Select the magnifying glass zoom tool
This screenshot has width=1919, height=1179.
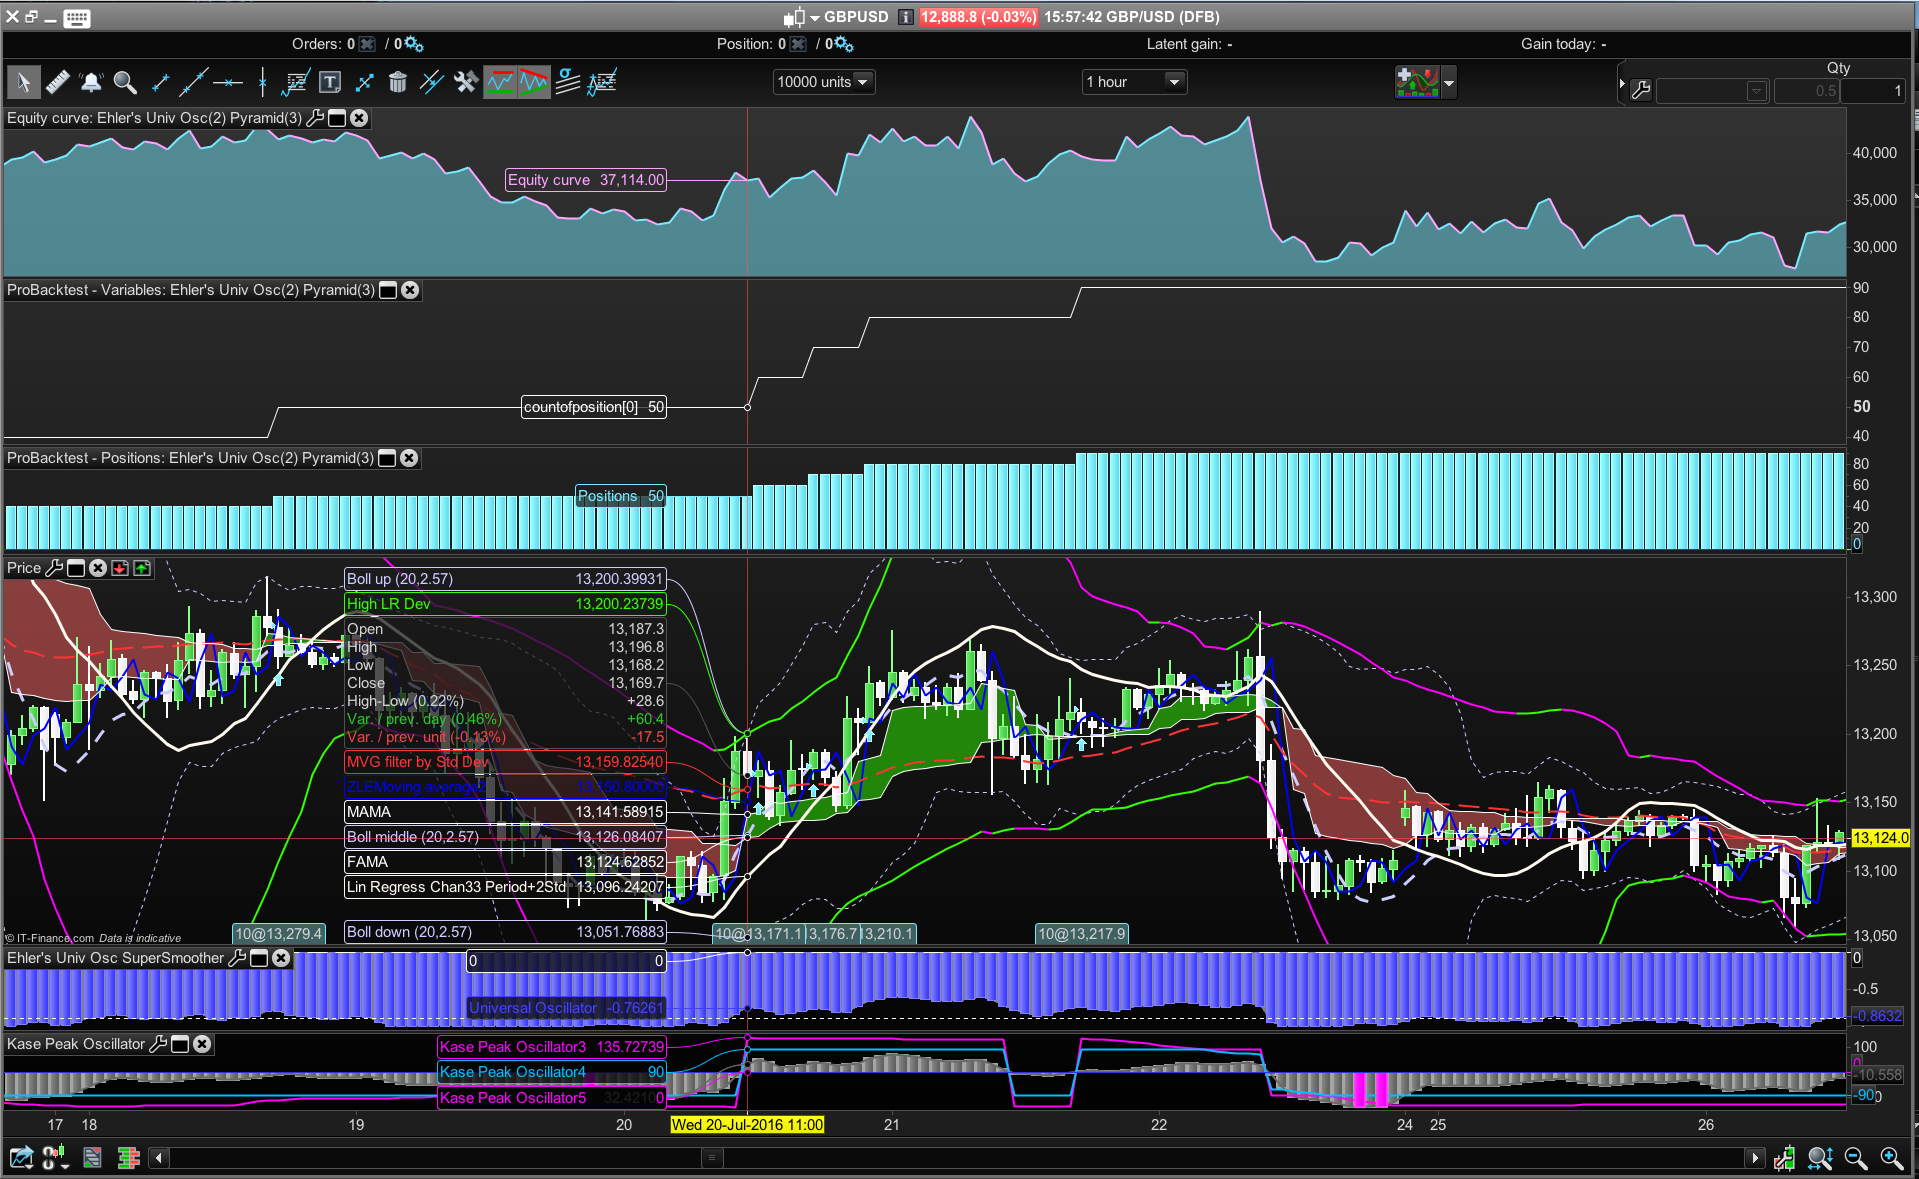click(125, 82)
